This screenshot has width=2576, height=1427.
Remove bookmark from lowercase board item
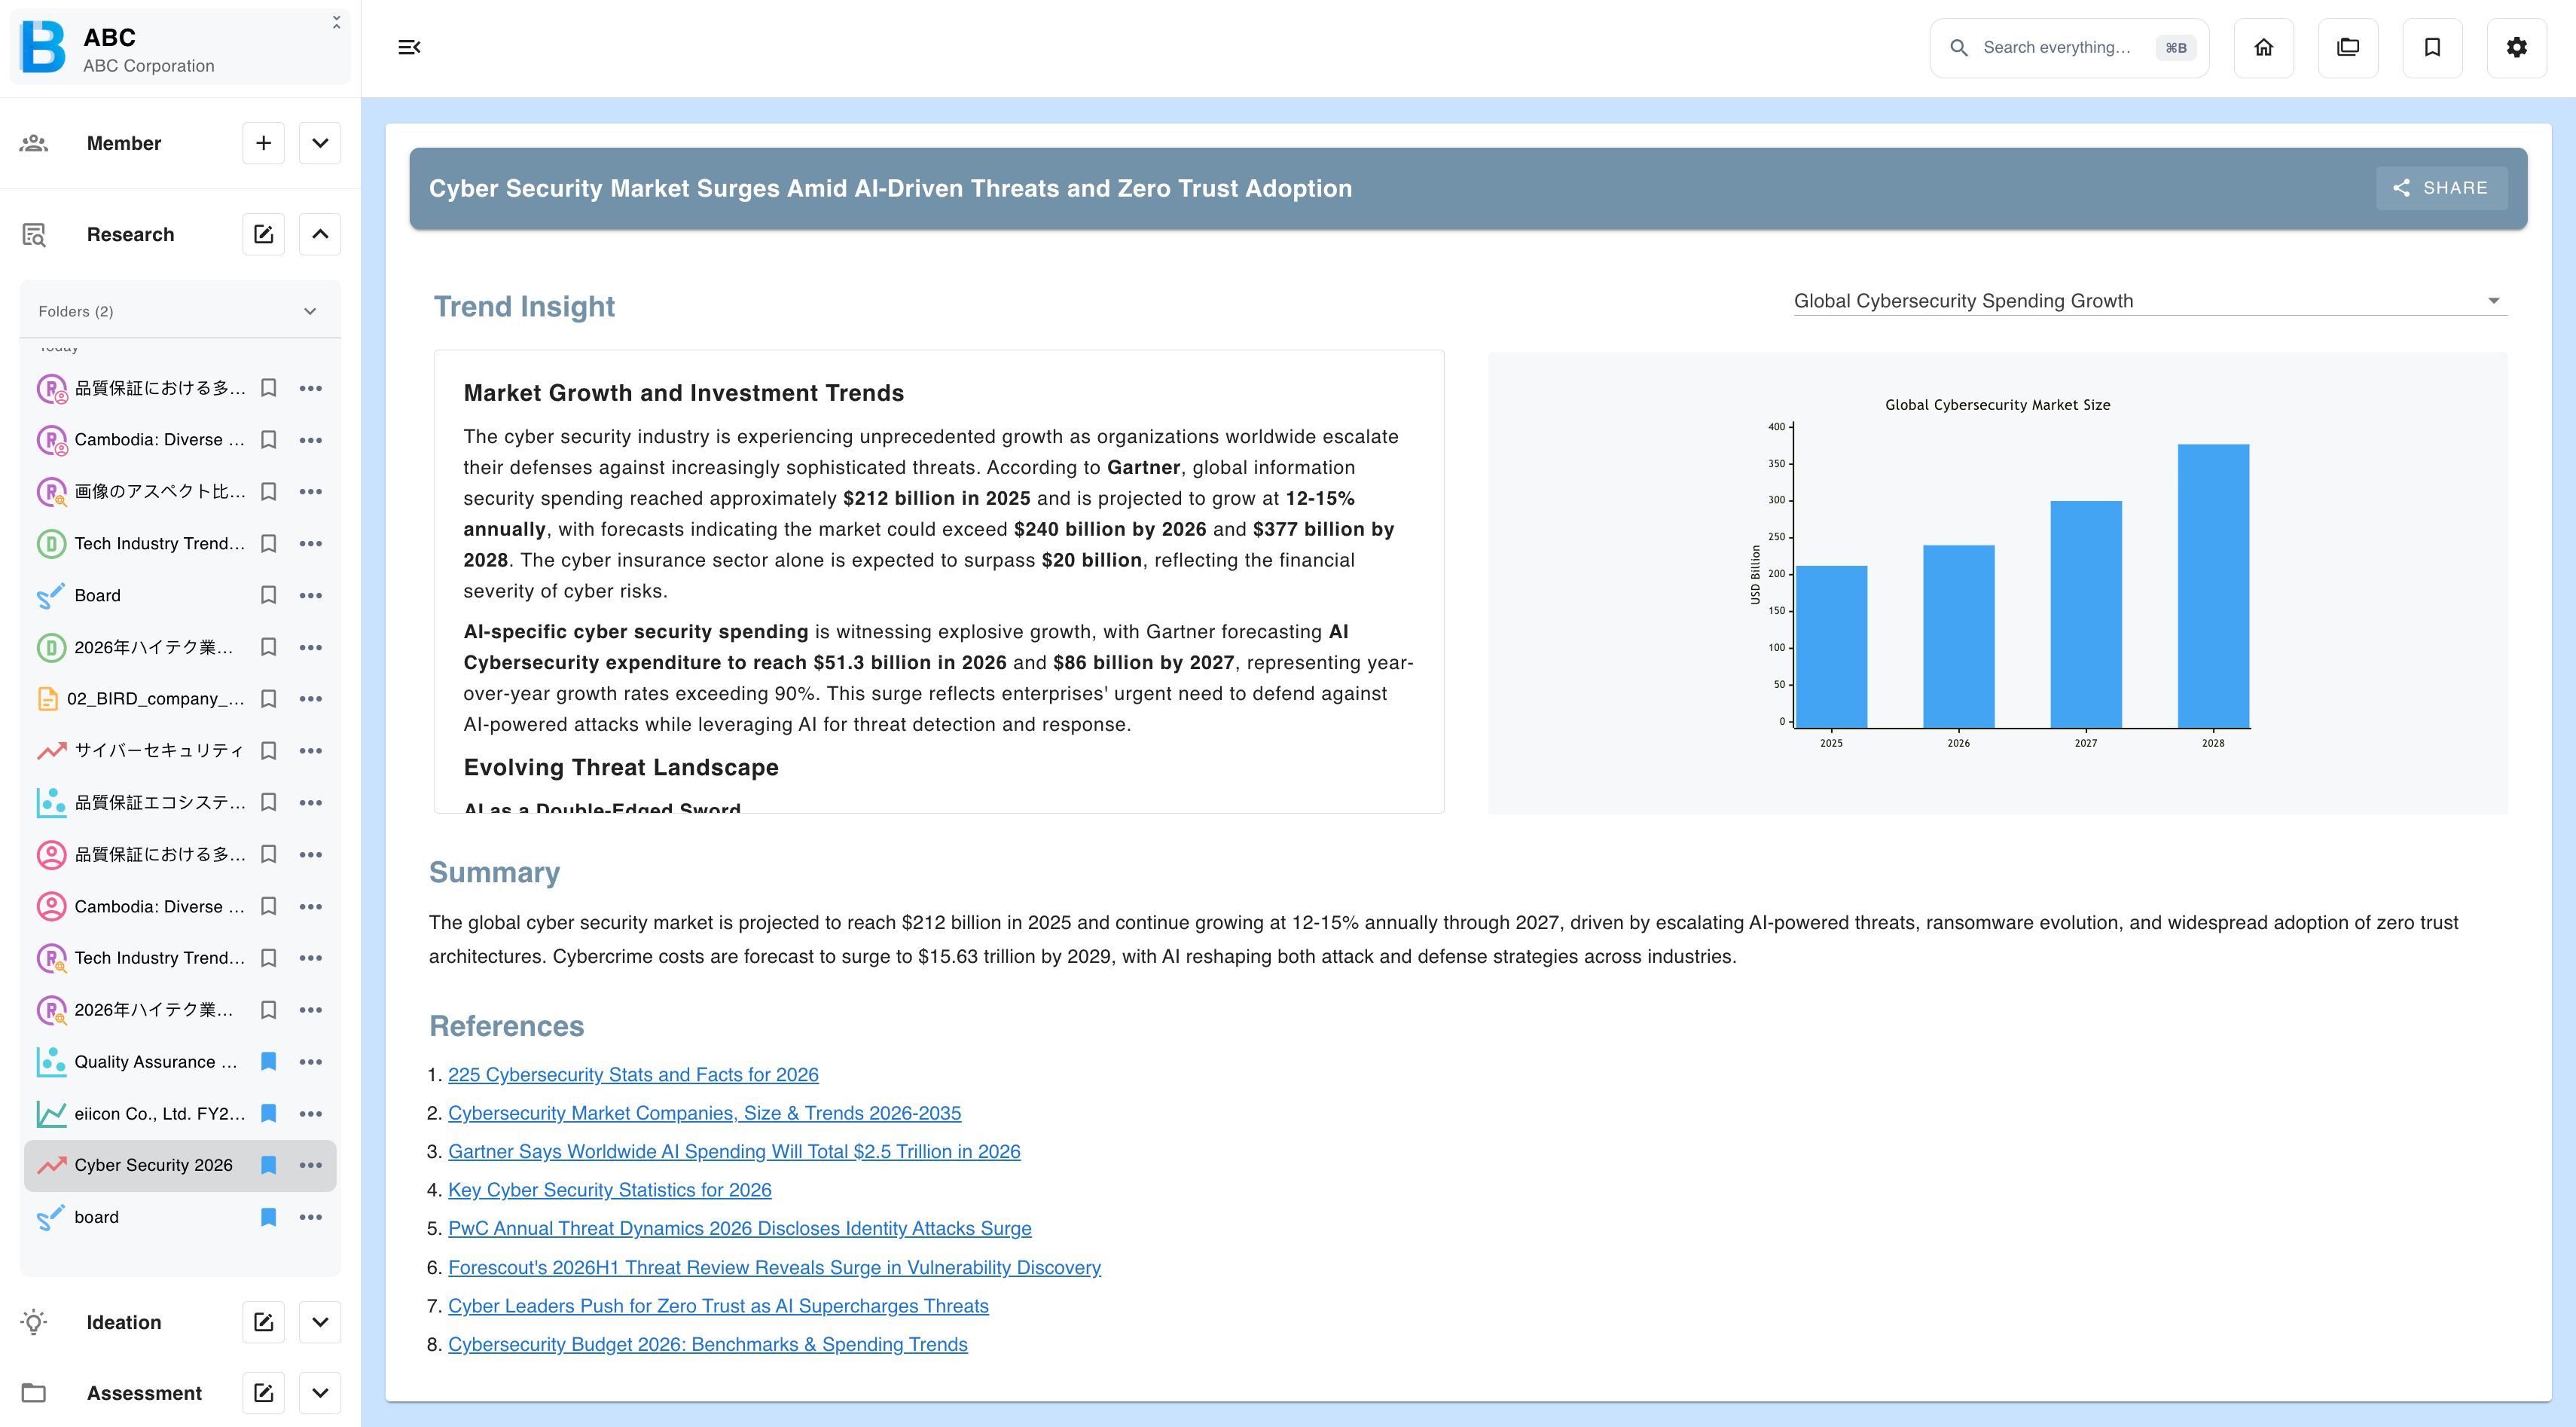click(x=268, y=1217)
